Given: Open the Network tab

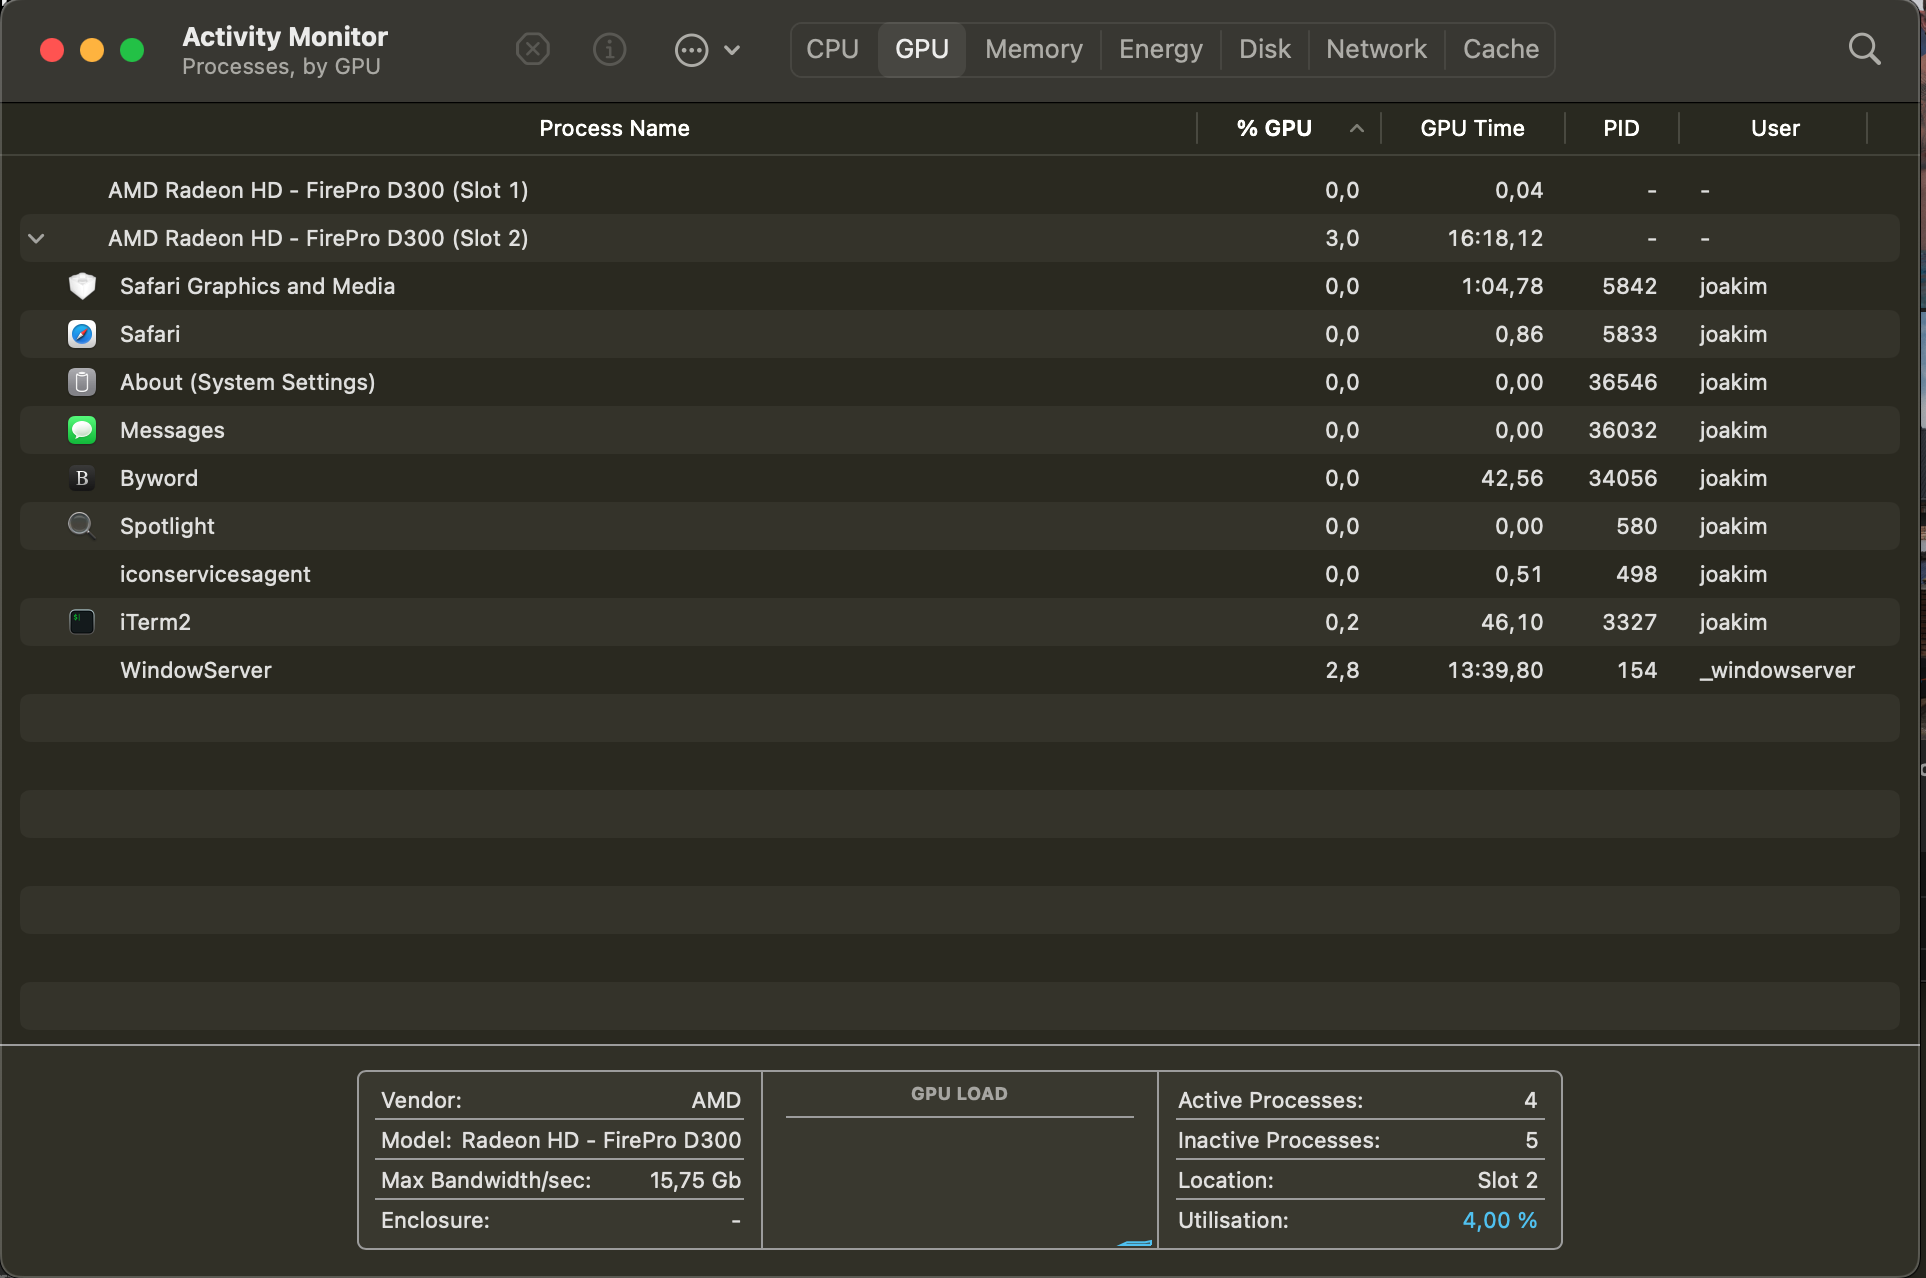Looking at the screenshot, I should [x=1376, y=49].
